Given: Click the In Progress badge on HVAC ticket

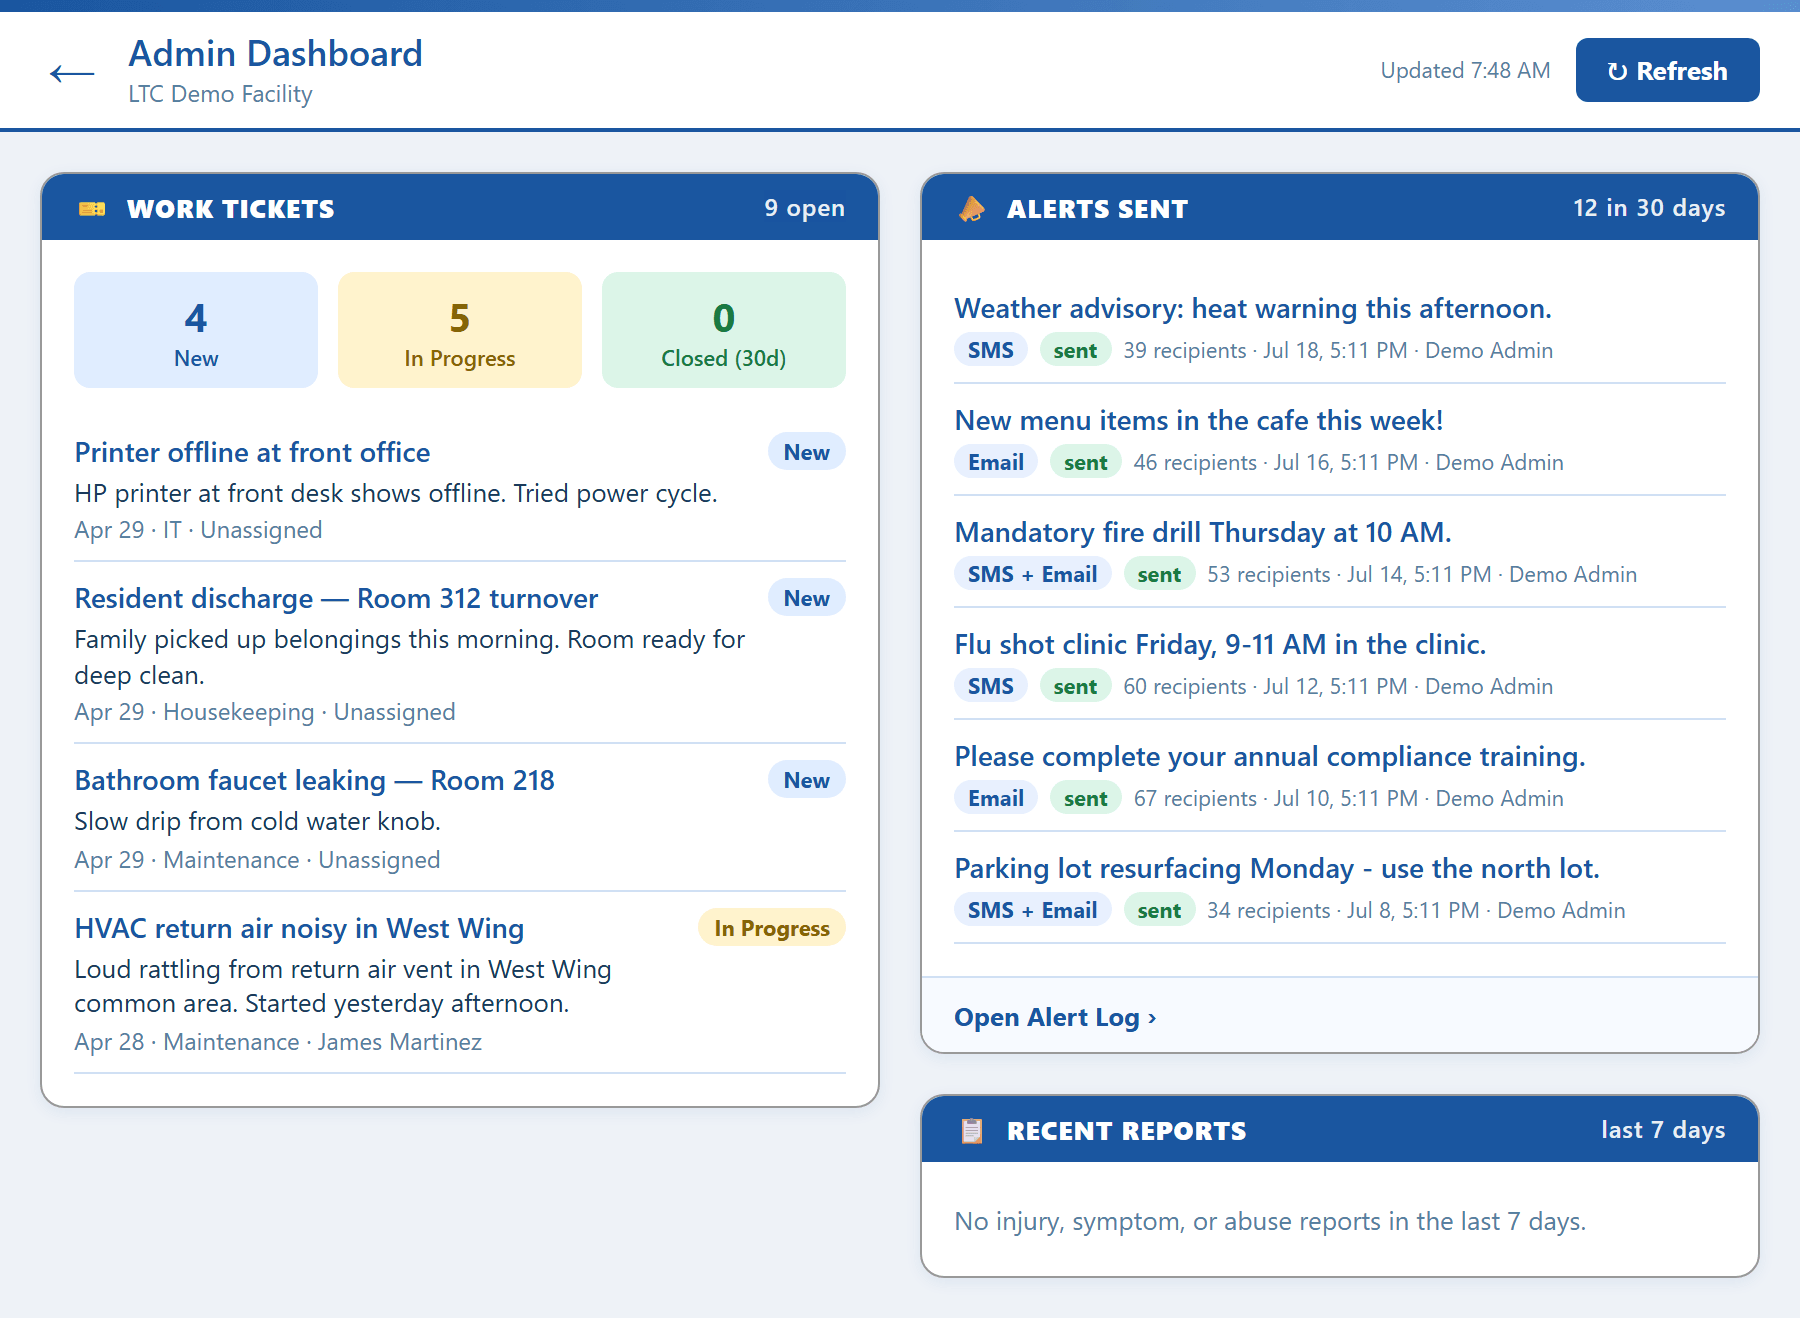Looking at the screenshot, I should [772, 928].
